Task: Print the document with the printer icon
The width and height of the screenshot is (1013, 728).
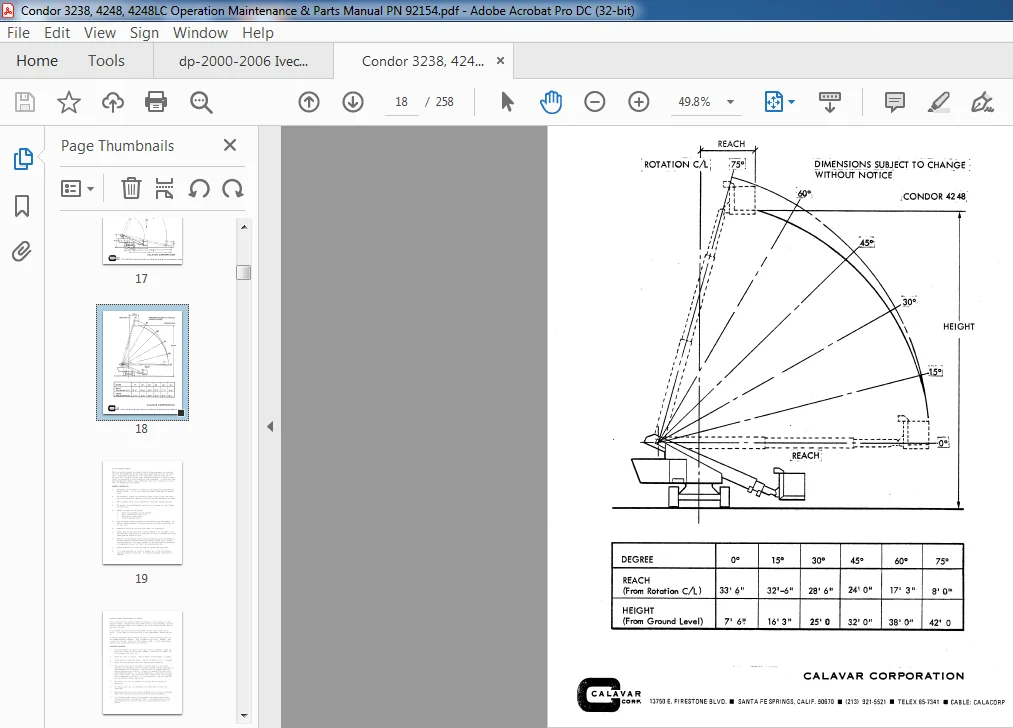Action: click(x=156, y=102)
